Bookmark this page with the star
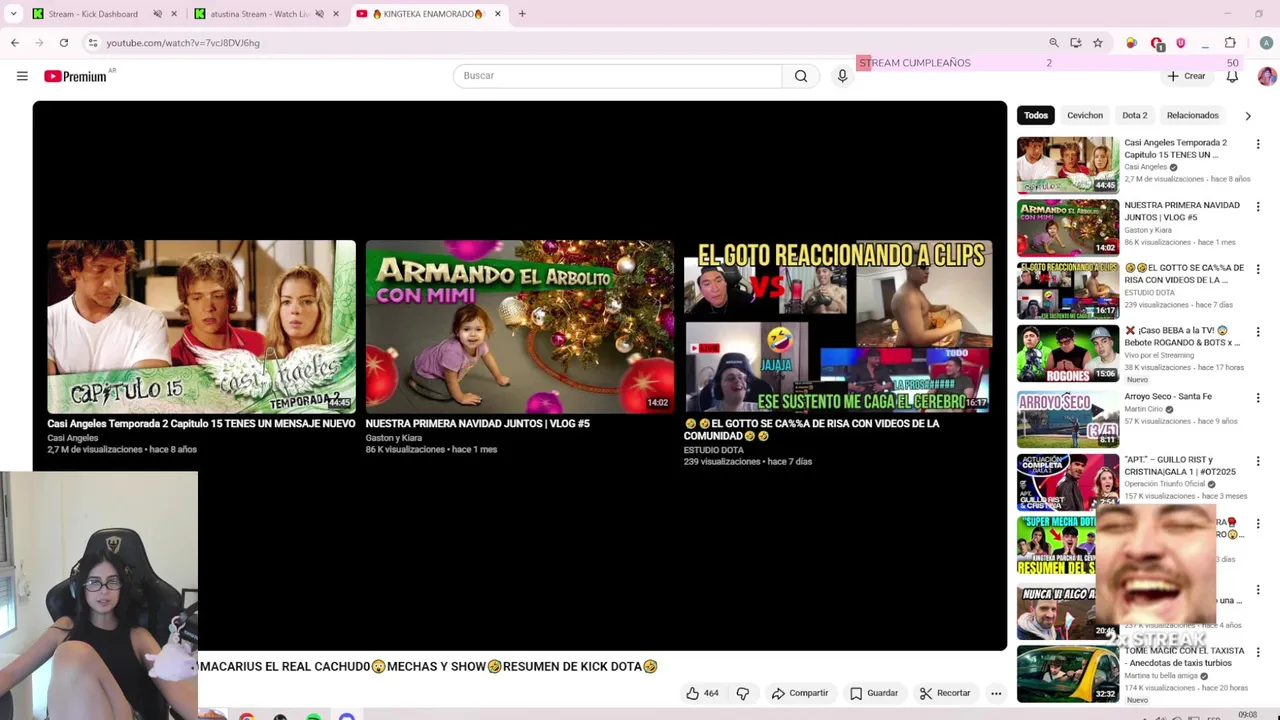1280x720 pixels. pyautogui.click(x=1097, y=43)
